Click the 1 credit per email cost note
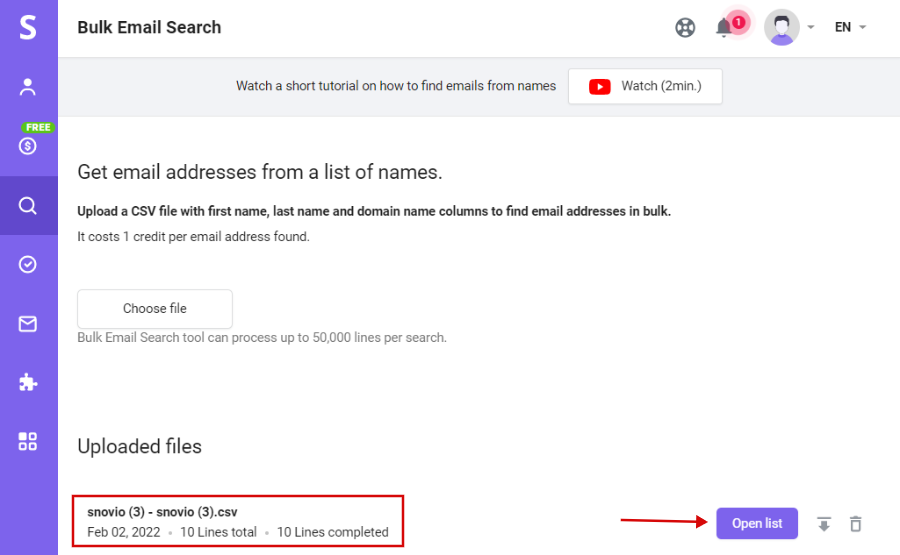Screen dimensions: 900x555 (193, 236)
